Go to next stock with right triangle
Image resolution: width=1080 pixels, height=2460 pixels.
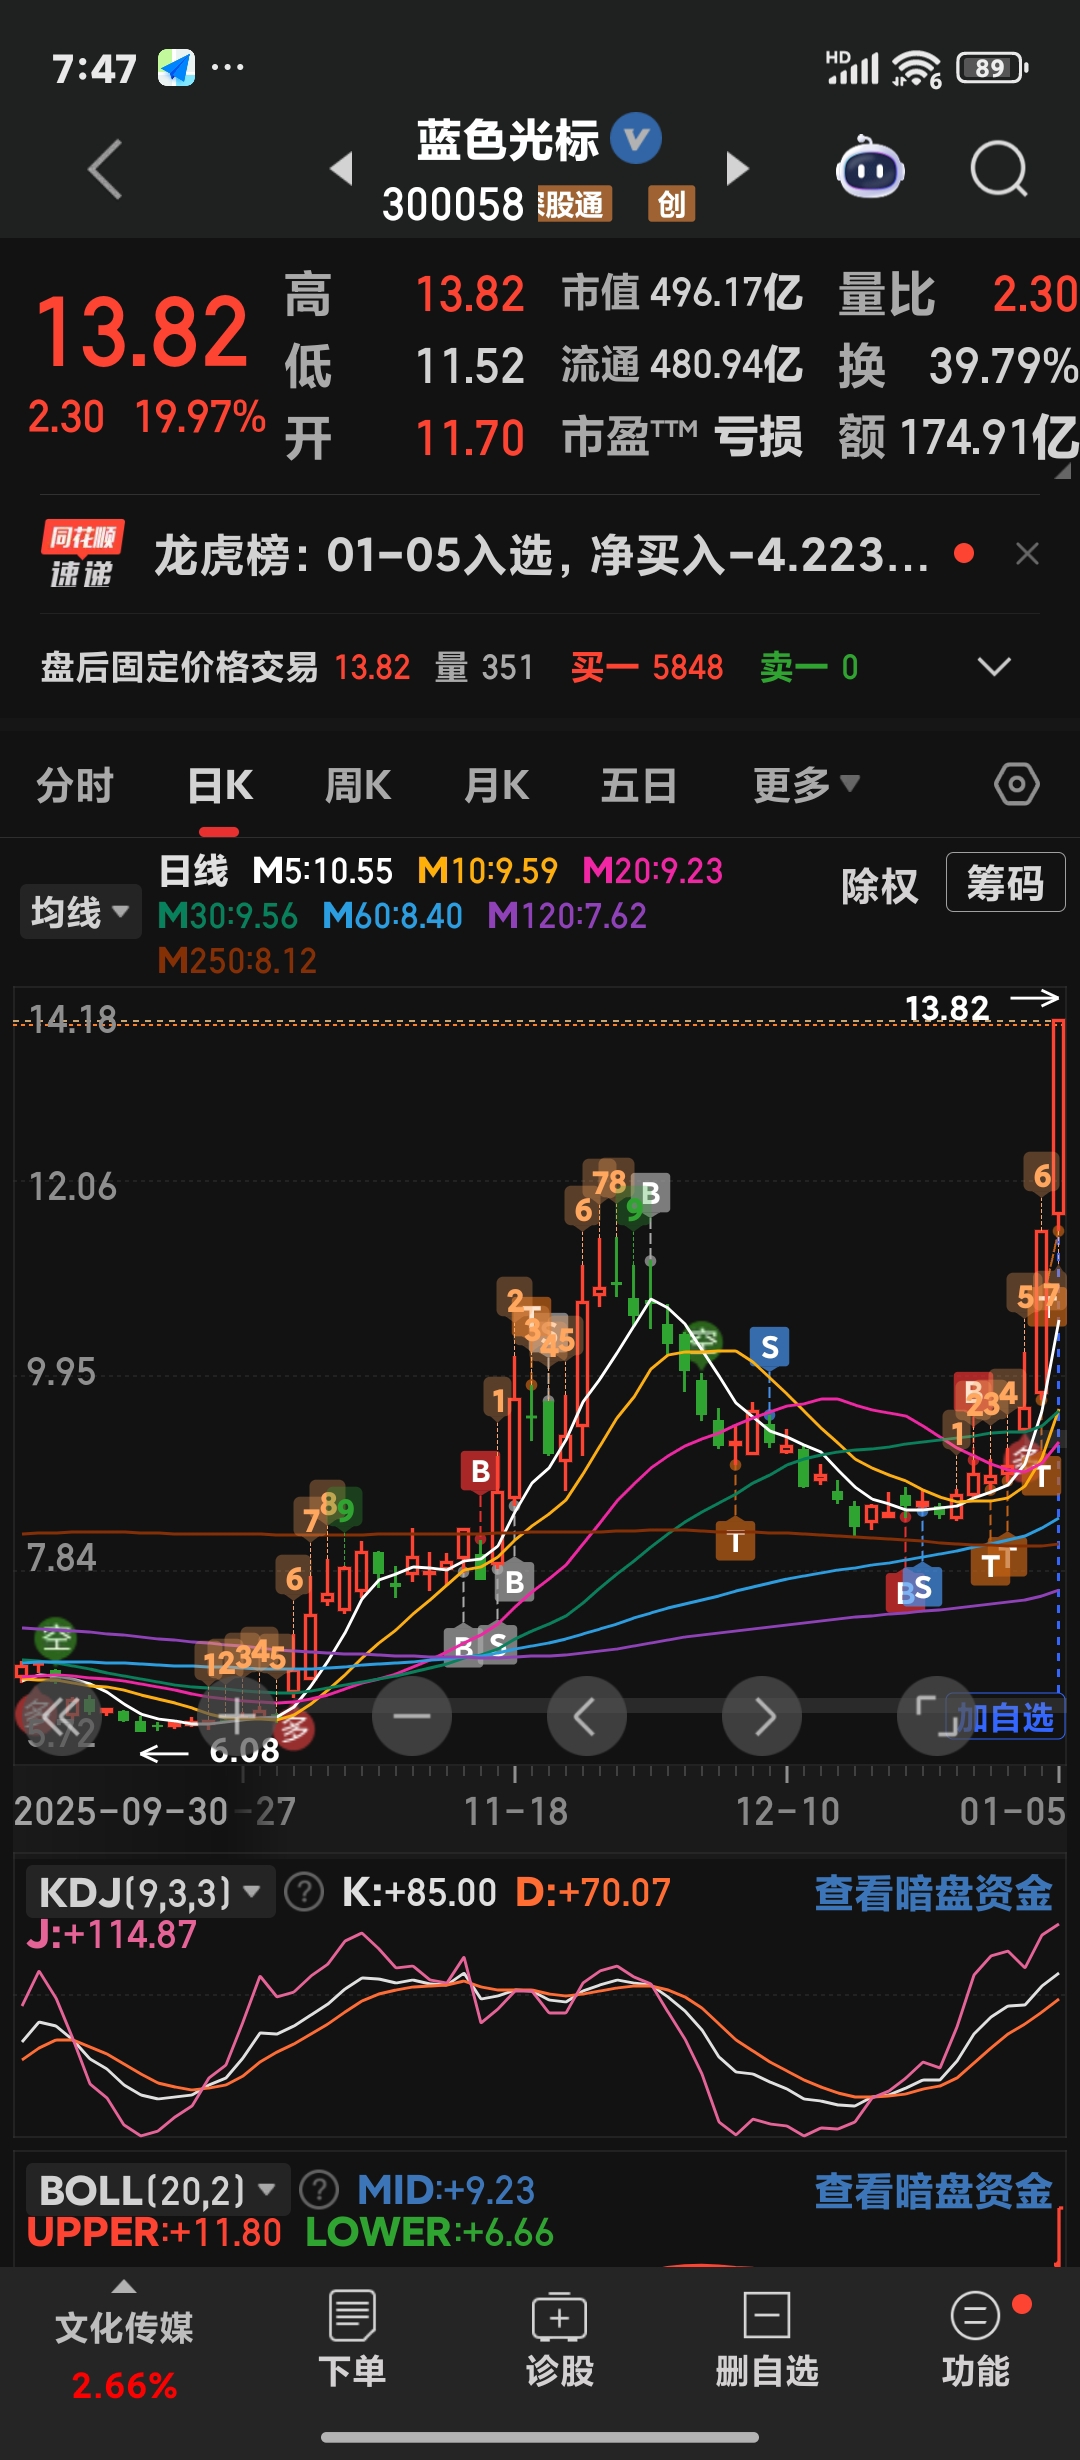point(737,168)
